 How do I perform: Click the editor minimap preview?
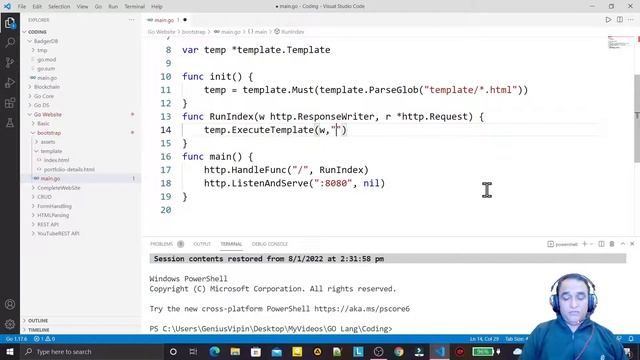[619, 42]
